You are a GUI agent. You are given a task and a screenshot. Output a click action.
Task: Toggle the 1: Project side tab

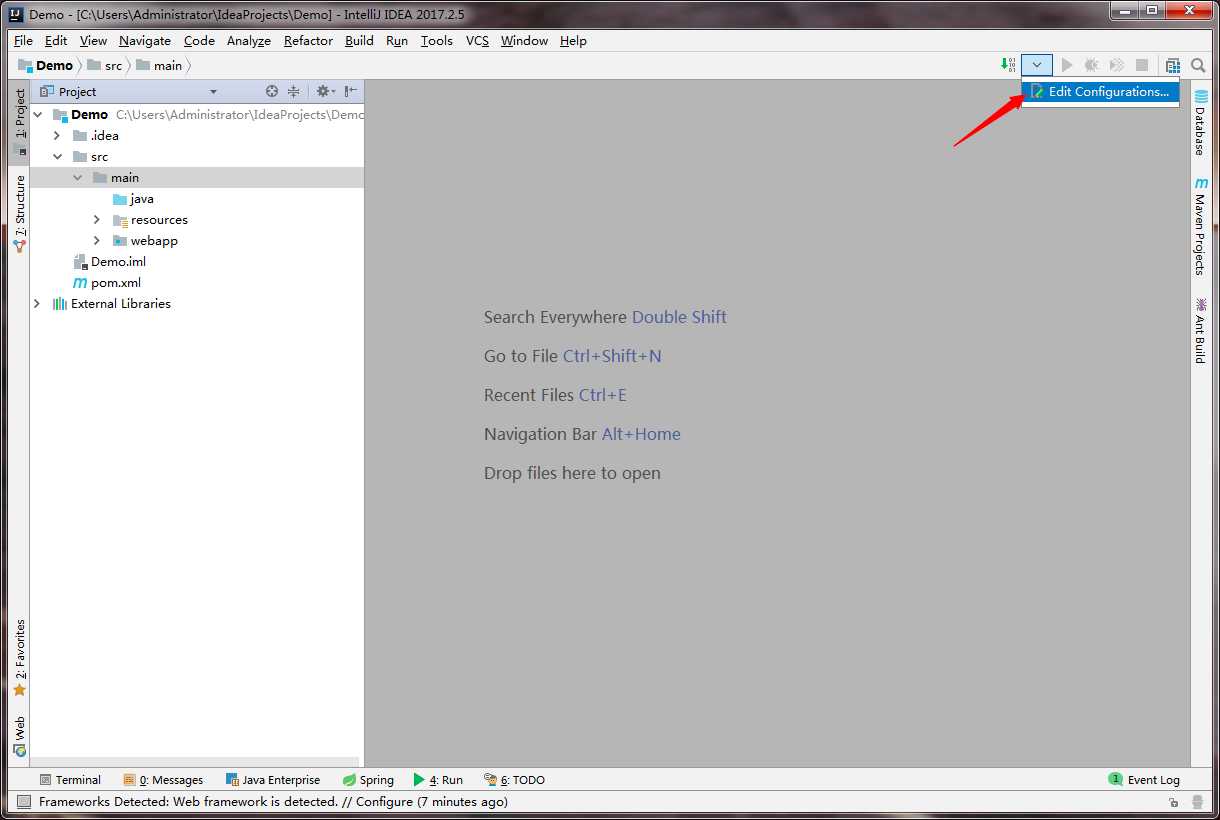20,122
